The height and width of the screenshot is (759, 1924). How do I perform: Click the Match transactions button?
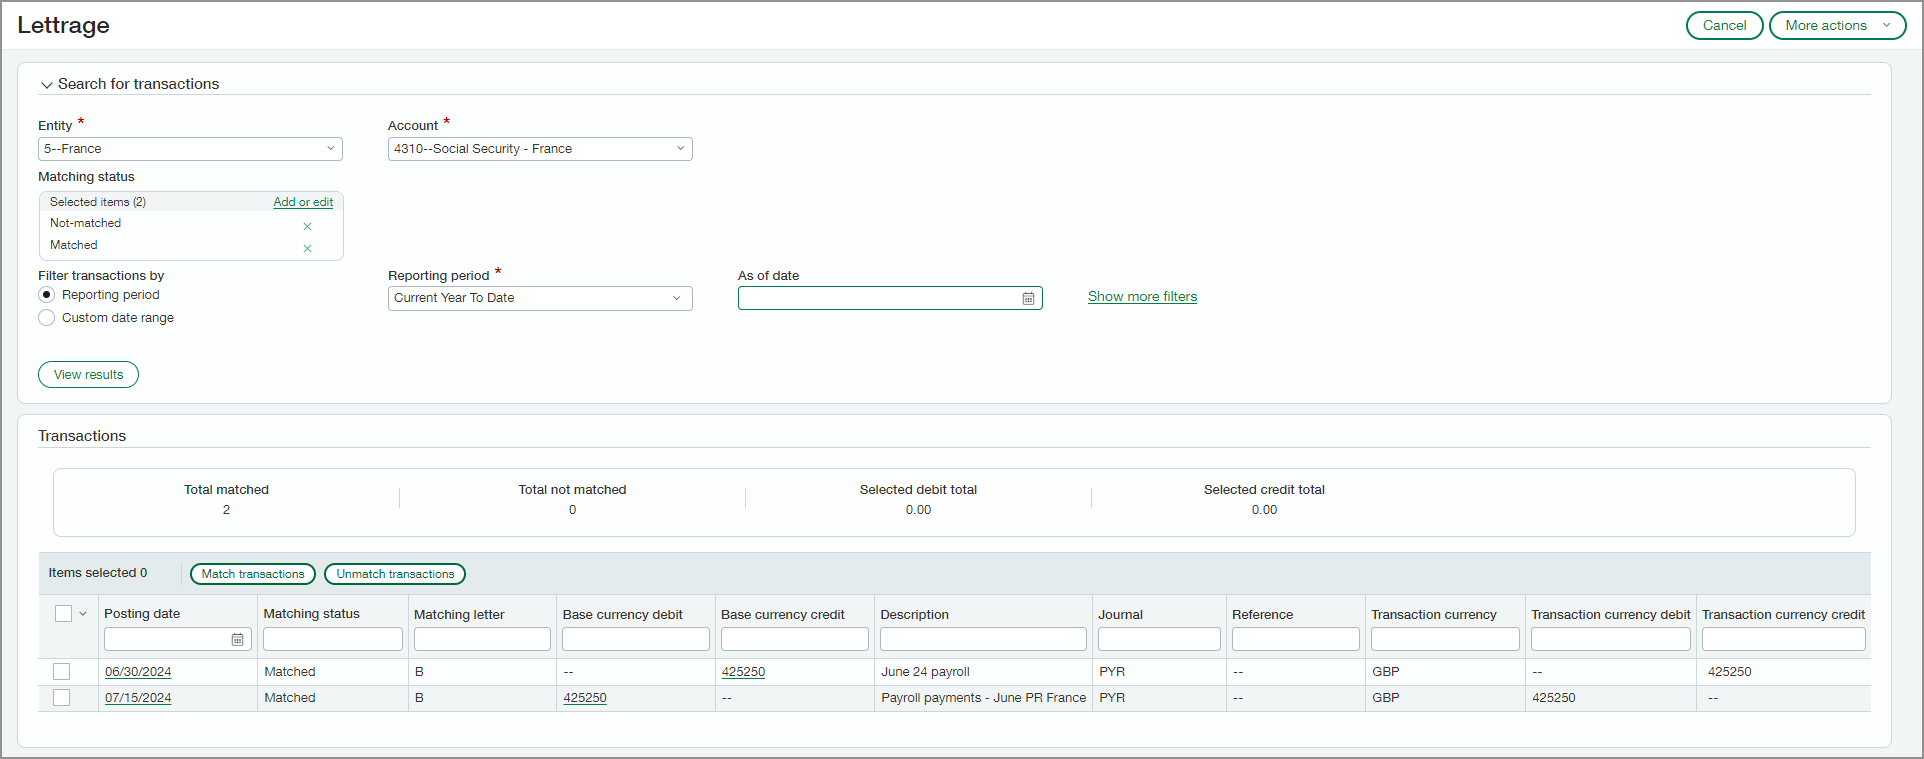253,574
